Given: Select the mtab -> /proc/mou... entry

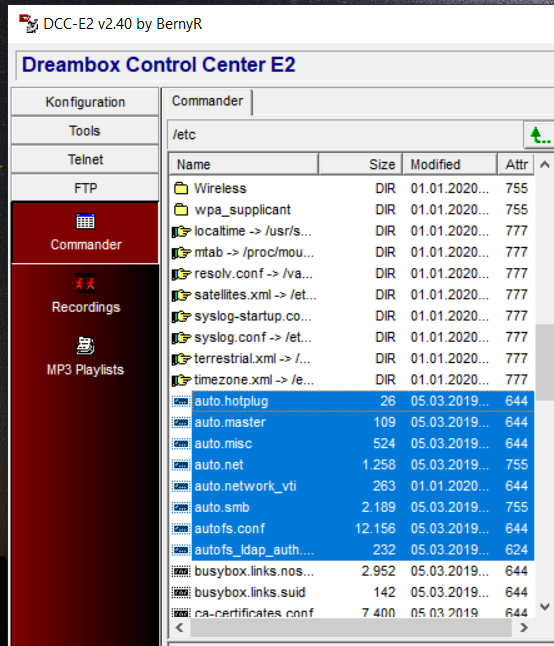Looking at the screenshot, I should [x=254, y=253].
